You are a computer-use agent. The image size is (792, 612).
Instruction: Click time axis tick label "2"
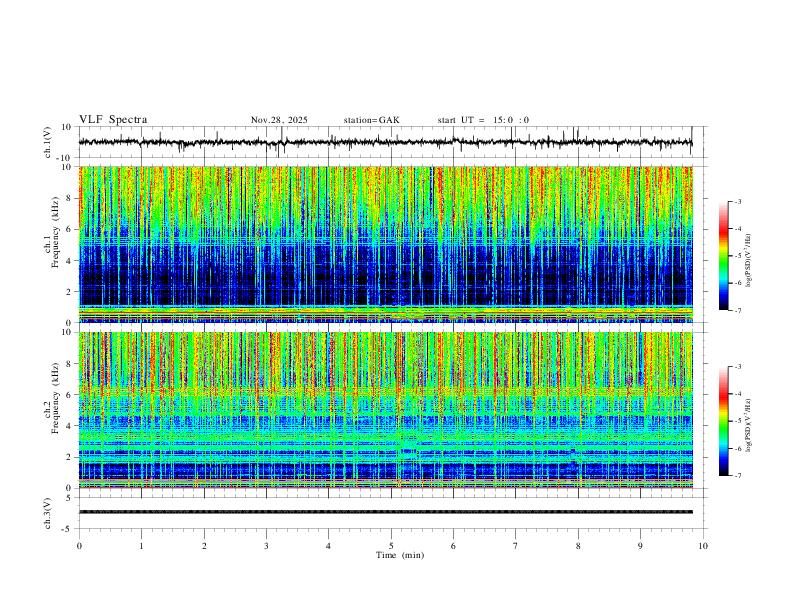coord(204,546)
